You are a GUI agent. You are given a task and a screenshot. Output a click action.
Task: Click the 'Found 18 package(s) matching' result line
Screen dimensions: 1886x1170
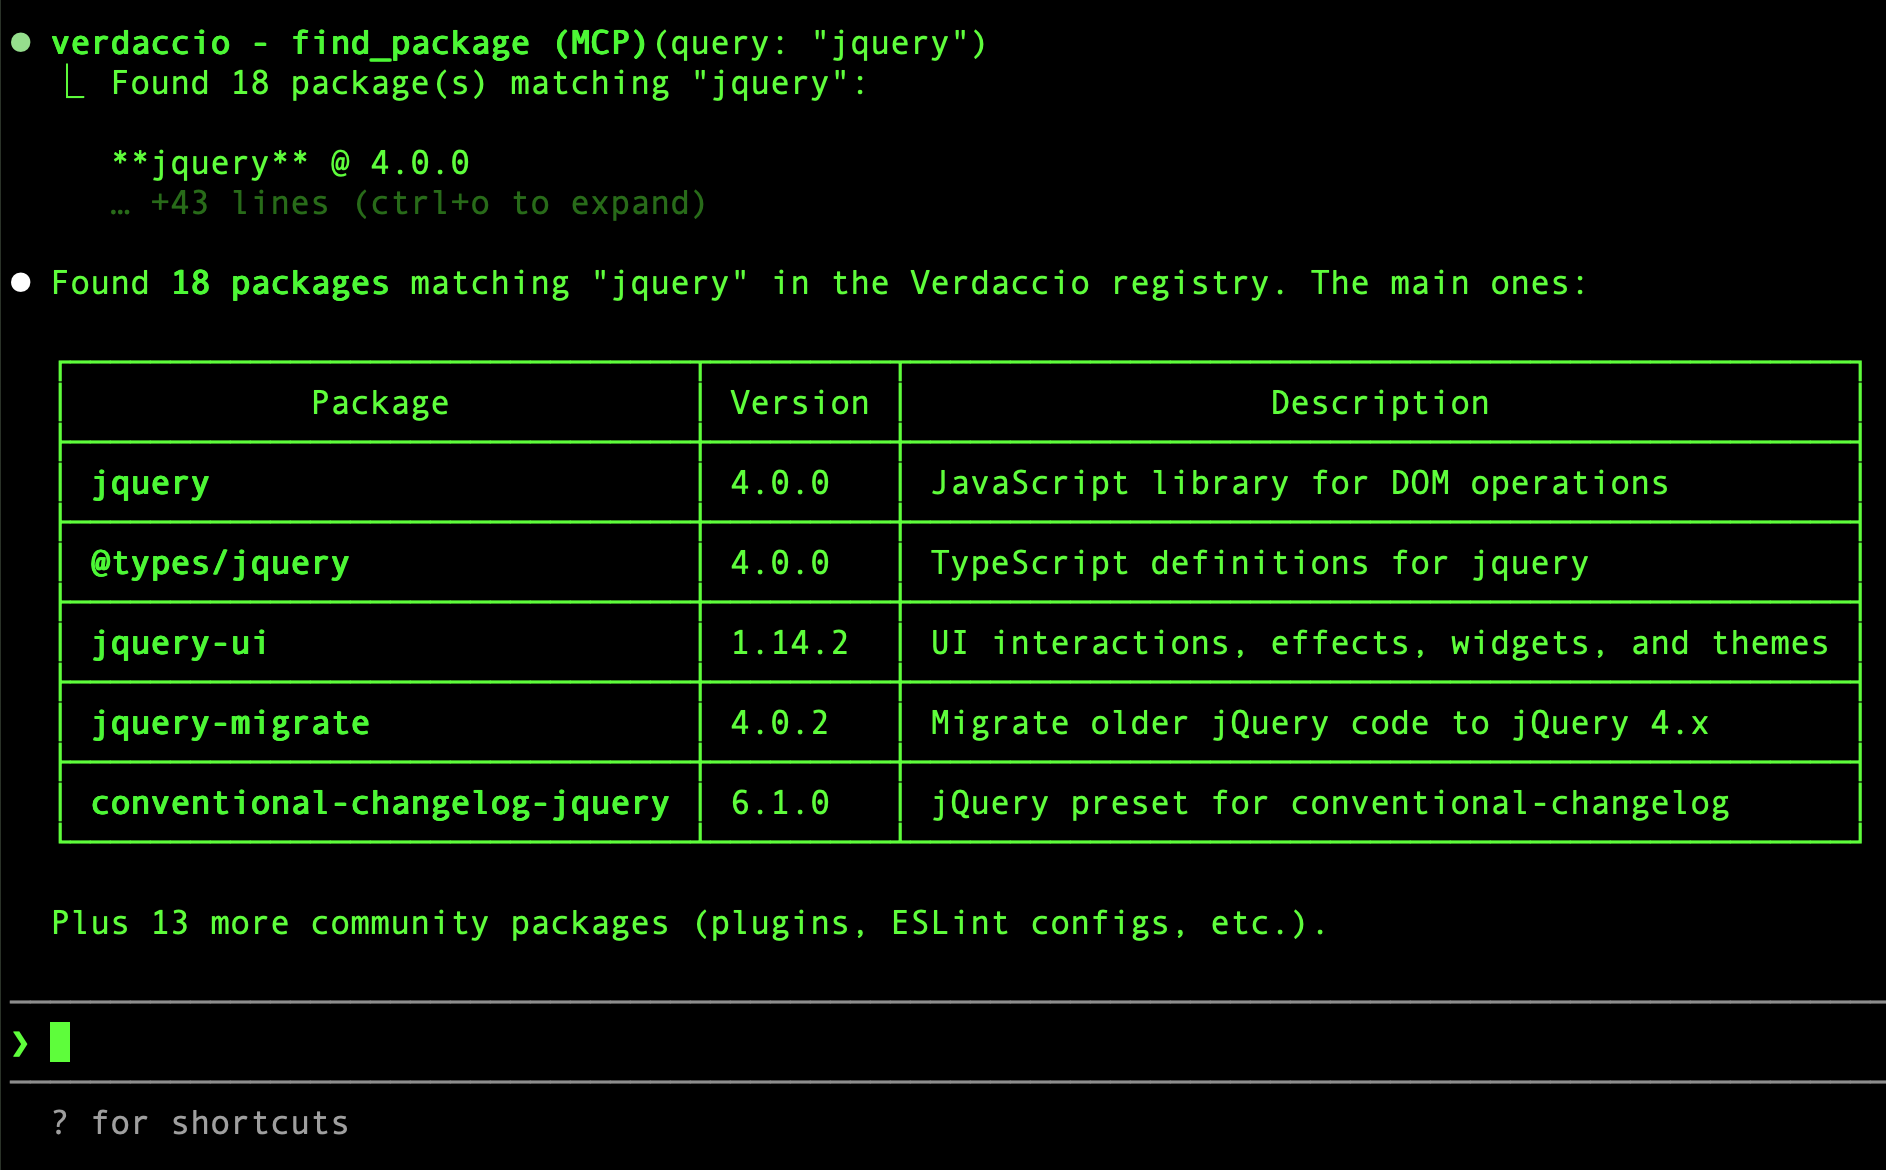(489, 83)
